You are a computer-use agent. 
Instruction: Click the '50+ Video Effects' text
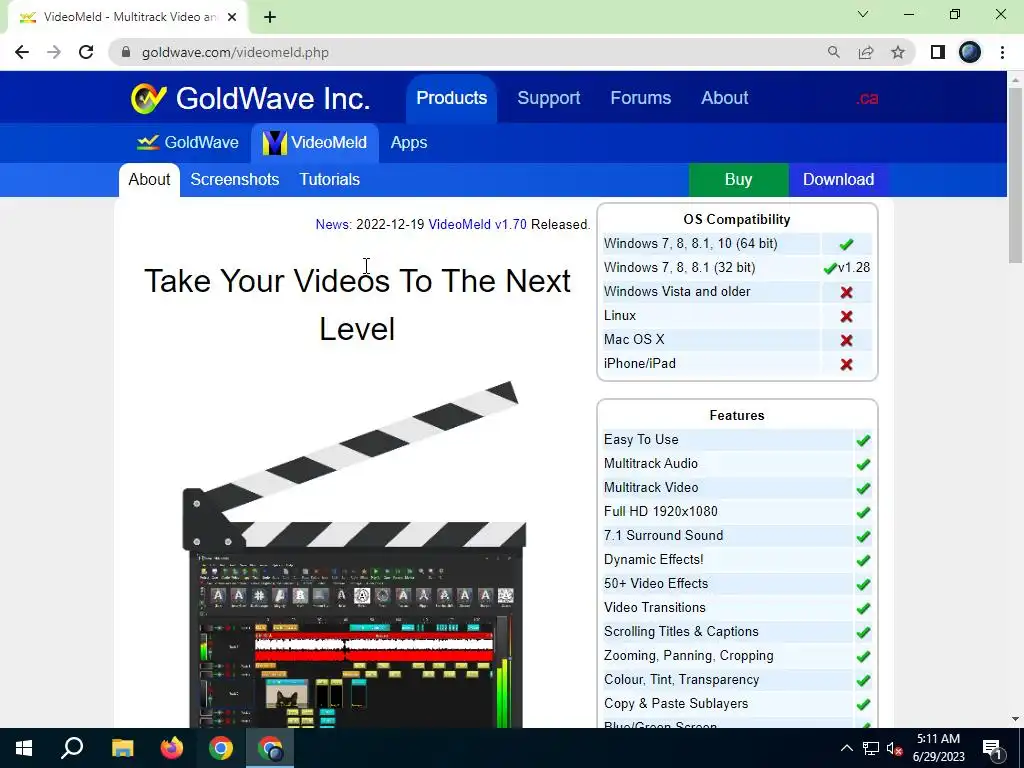point(656,583)
